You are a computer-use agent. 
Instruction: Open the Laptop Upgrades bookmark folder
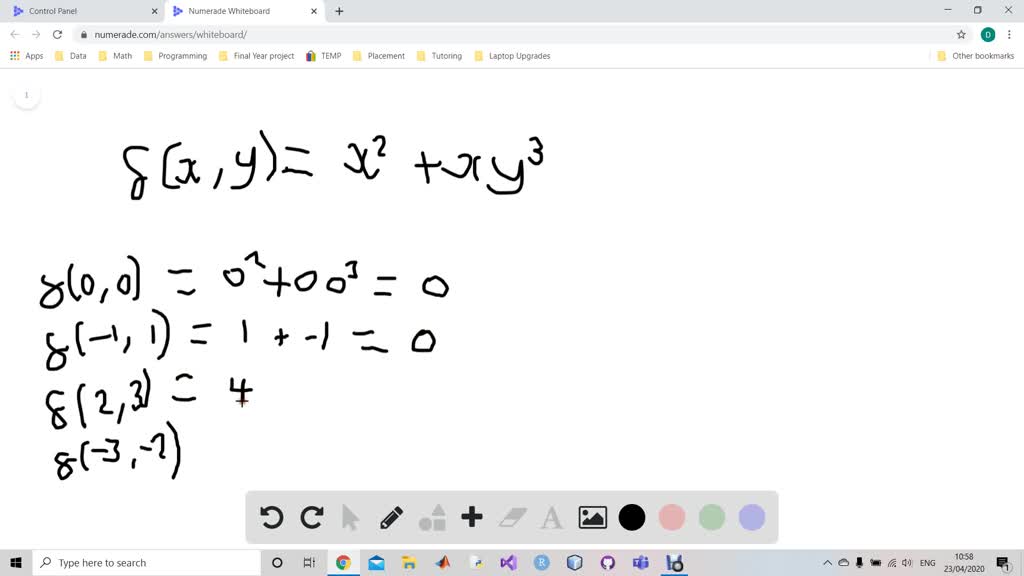tap(512, 56)
